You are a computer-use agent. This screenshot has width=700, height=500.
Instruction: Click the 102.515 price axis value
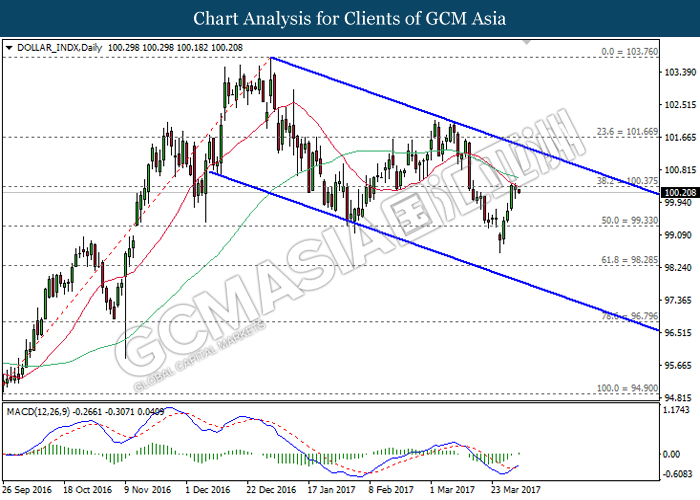(x=680, y=105)
